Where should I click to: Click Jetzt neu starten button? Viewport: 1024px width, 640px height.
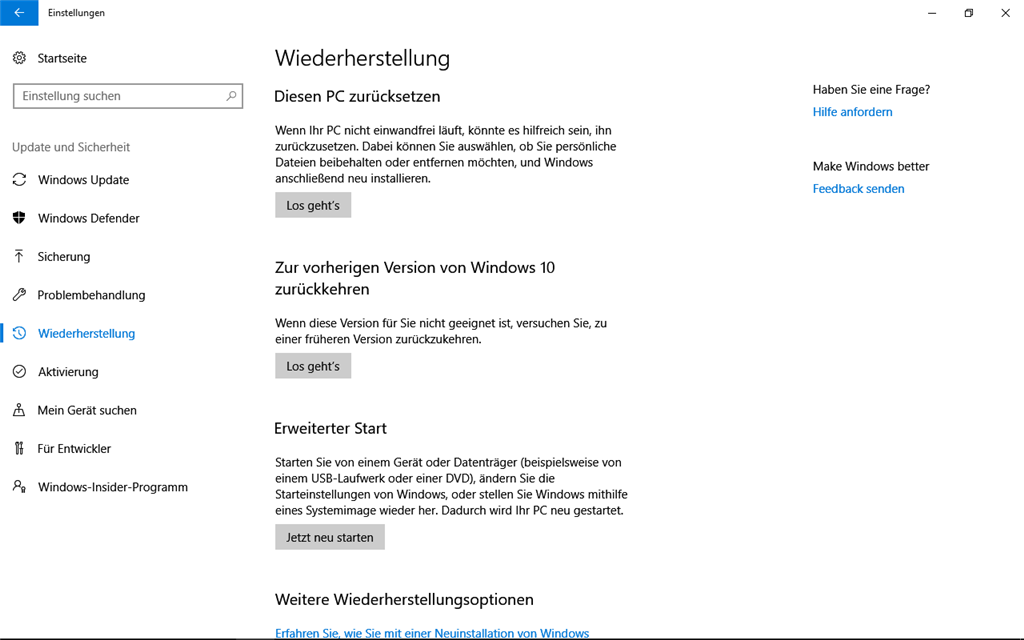point(330,537)
